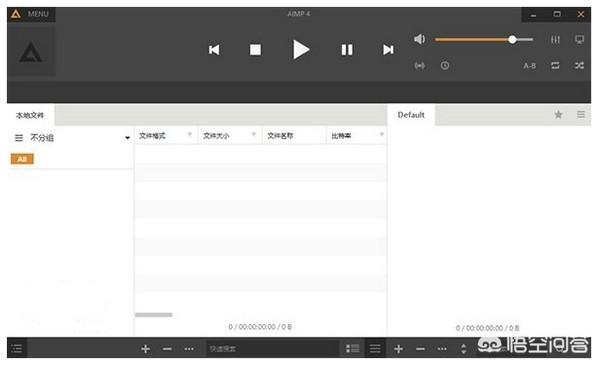Minimize the AIMP window
This screenshot has height=365, width=600.
pos(533,15)
